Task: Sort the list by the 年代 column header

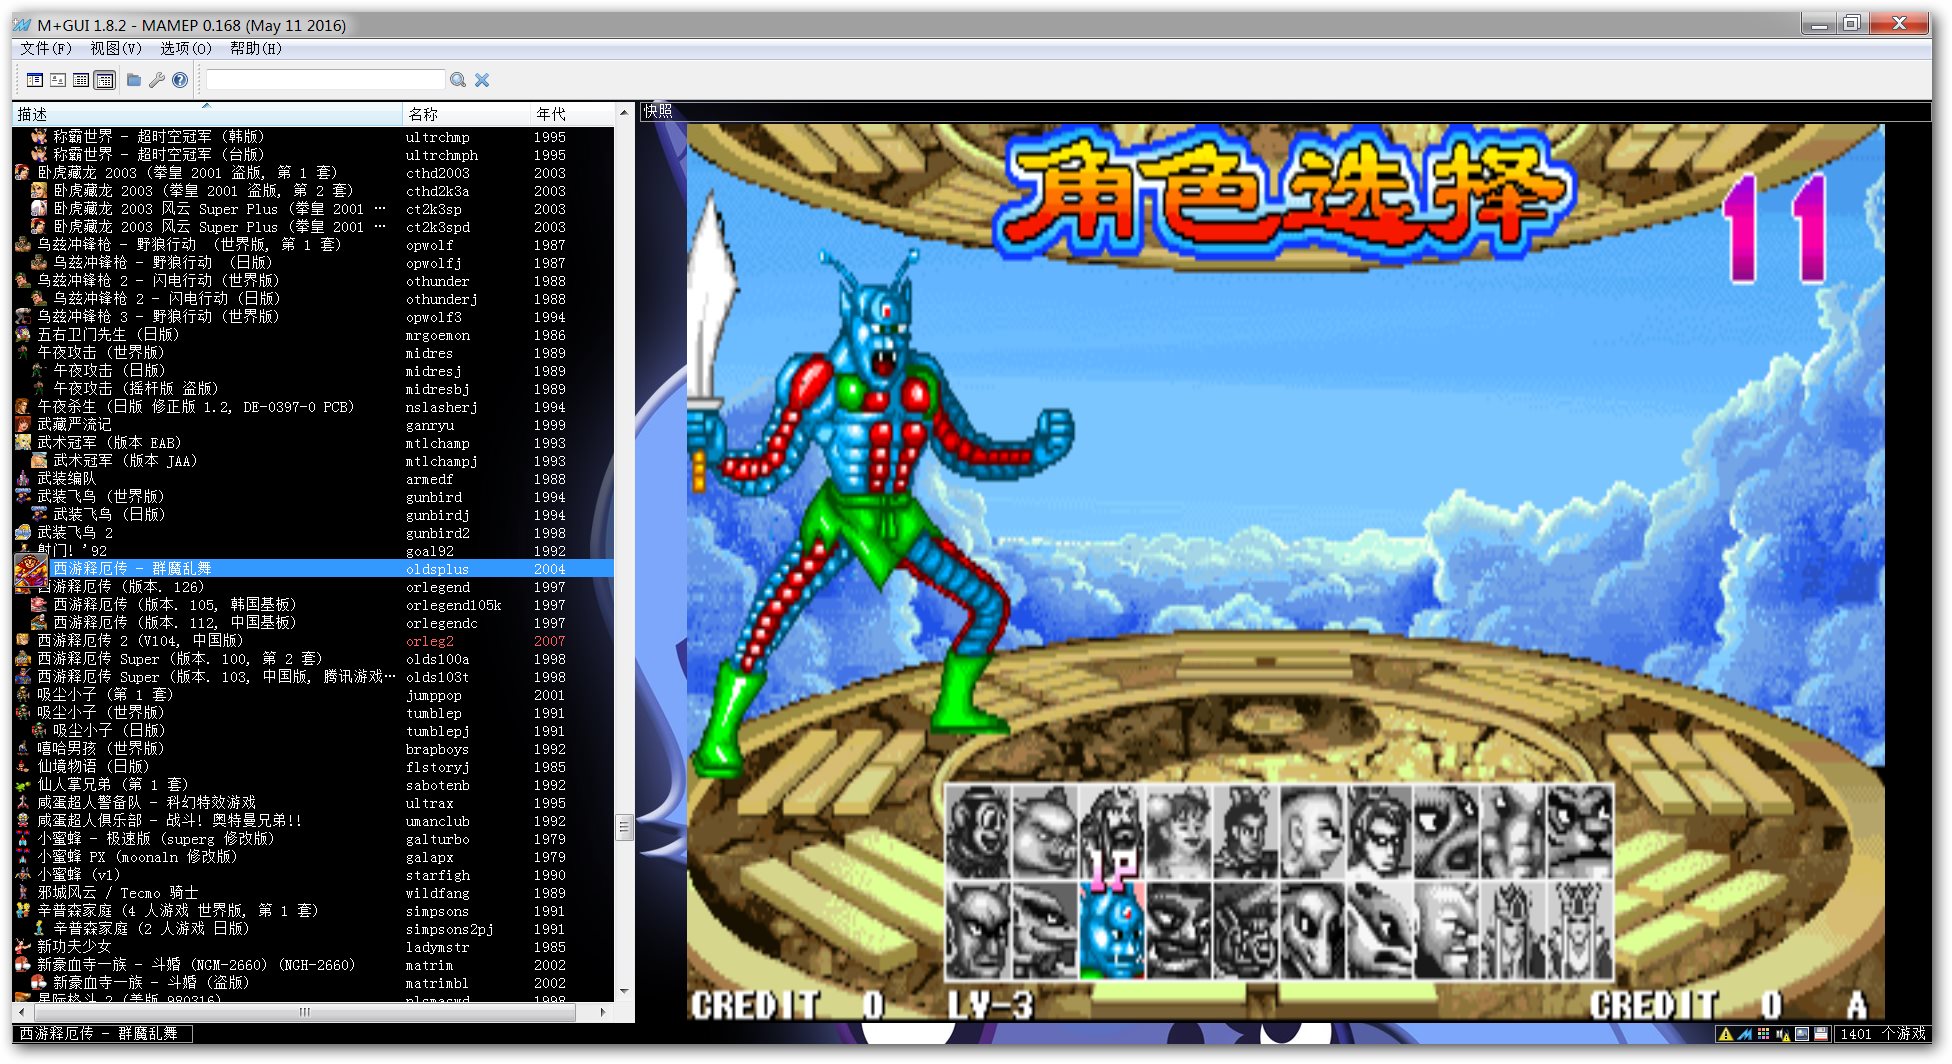Action: point(572,114)
